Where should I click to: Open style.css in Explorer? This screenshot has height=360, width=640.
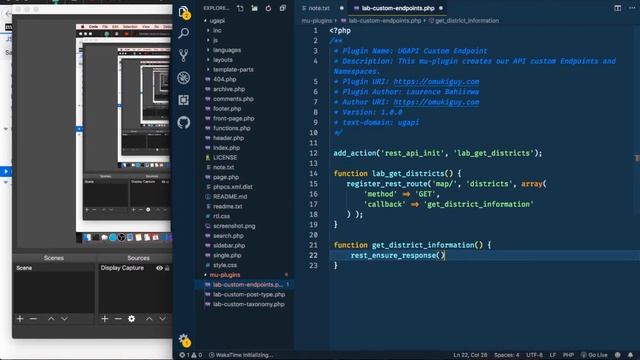coord(224,265)
